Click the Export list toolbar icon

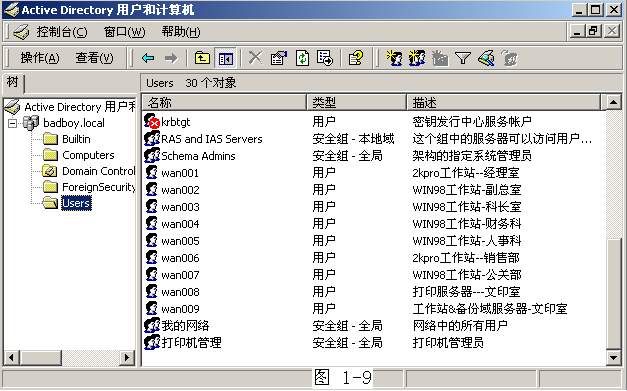(325, 58)
